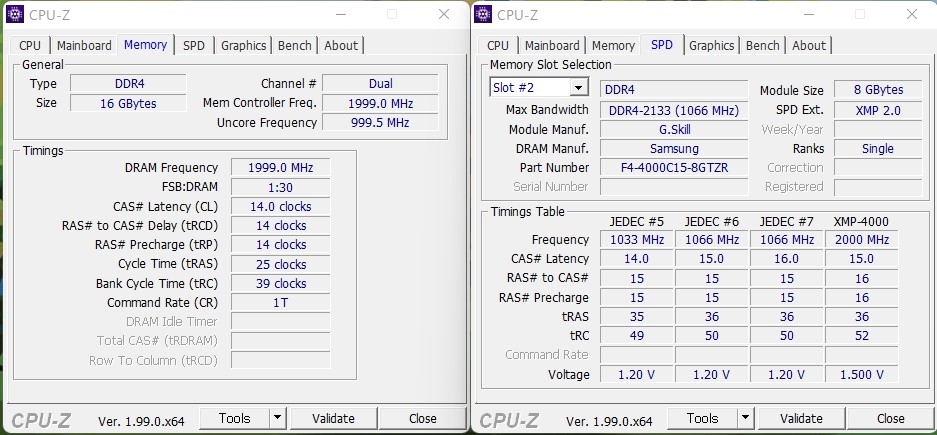Viewport: 937px width, 435px height.
Task: Switch to CPU tab in right window
Action: (498, 45)
